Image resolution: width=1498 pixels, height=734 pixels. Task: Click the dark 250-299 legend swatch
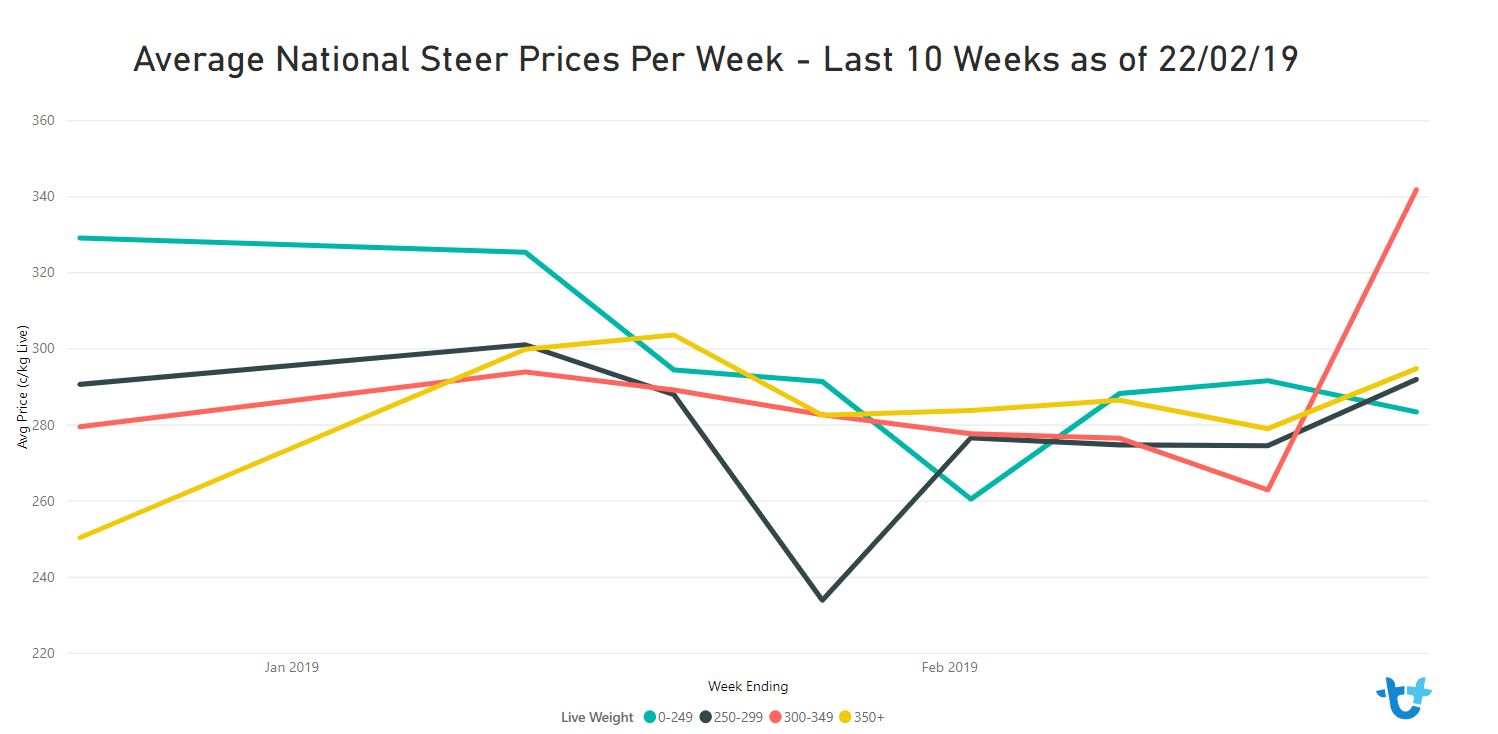705,717
